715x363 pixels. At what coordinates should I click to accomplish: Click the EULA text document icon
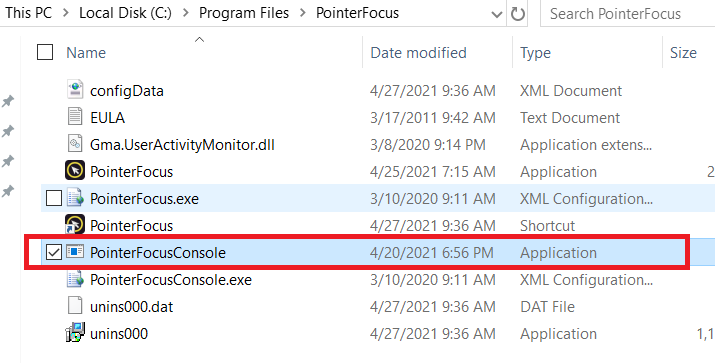tap(75, 117)
